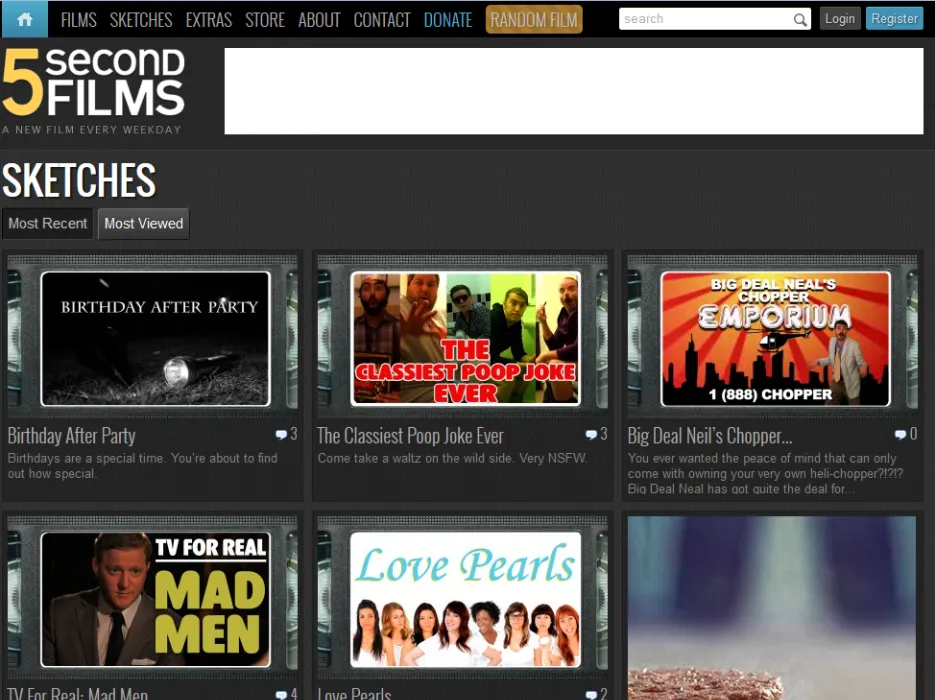Open the Films menu item
The width and height of the screenshot is (935, 700).
[79, 20]
